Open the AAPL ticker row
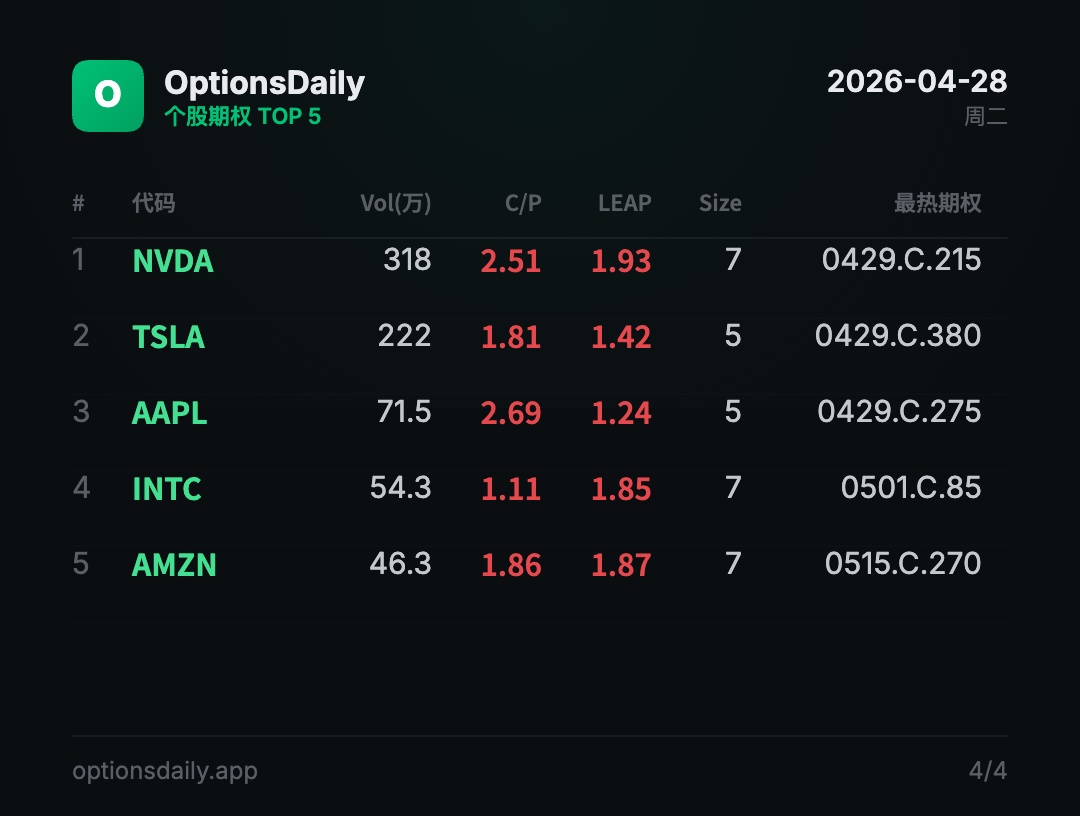The image size is (1080, 816). point(169,413)
